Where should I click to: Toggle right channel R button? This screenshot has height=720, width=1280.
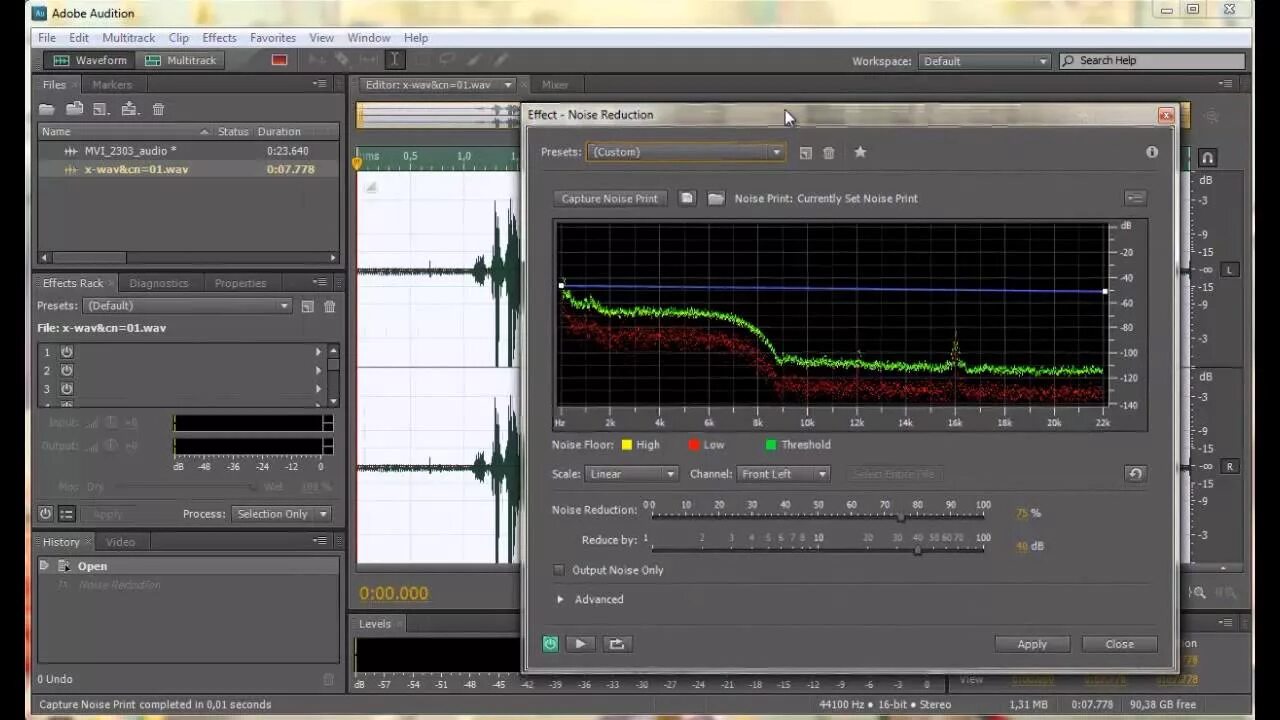pos(1230,467)
